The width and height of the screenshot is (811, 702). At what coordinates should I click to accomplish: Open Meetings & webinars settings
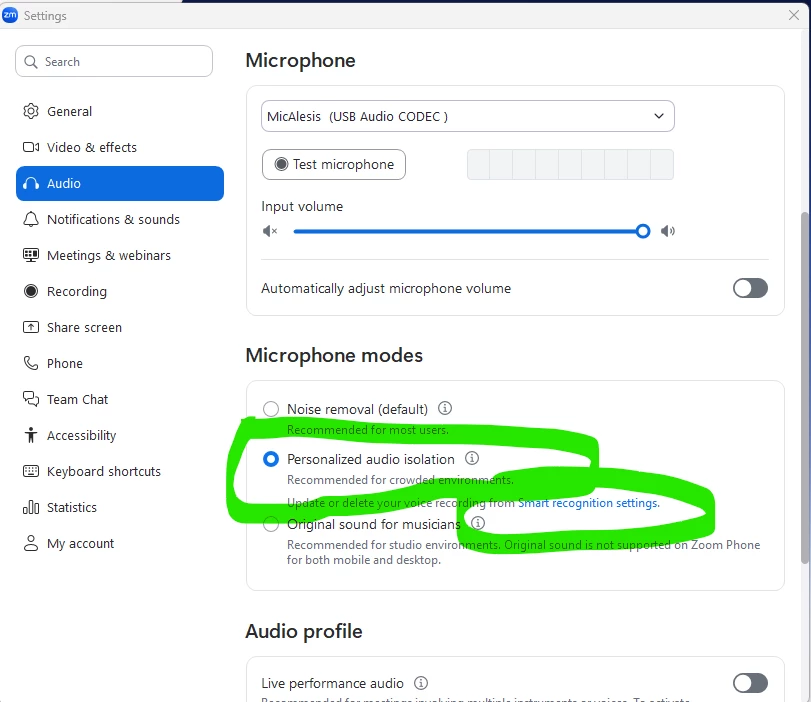(120, 255)
